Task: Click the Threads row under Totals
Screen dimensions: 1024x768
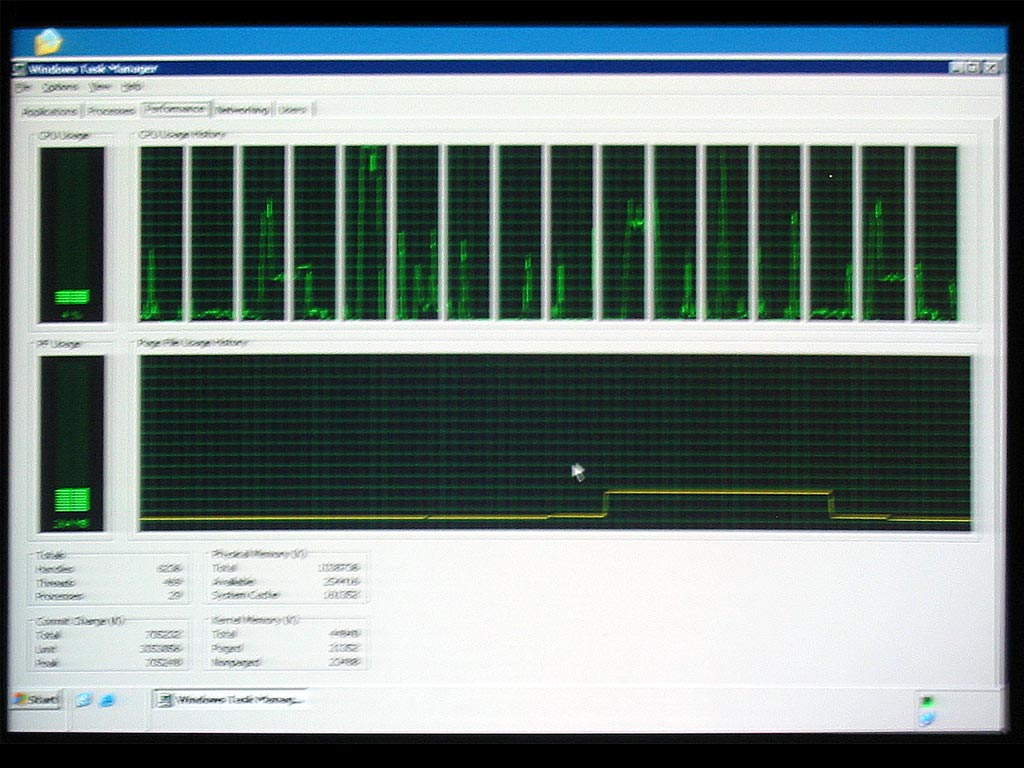Action: tap(108, 583)
